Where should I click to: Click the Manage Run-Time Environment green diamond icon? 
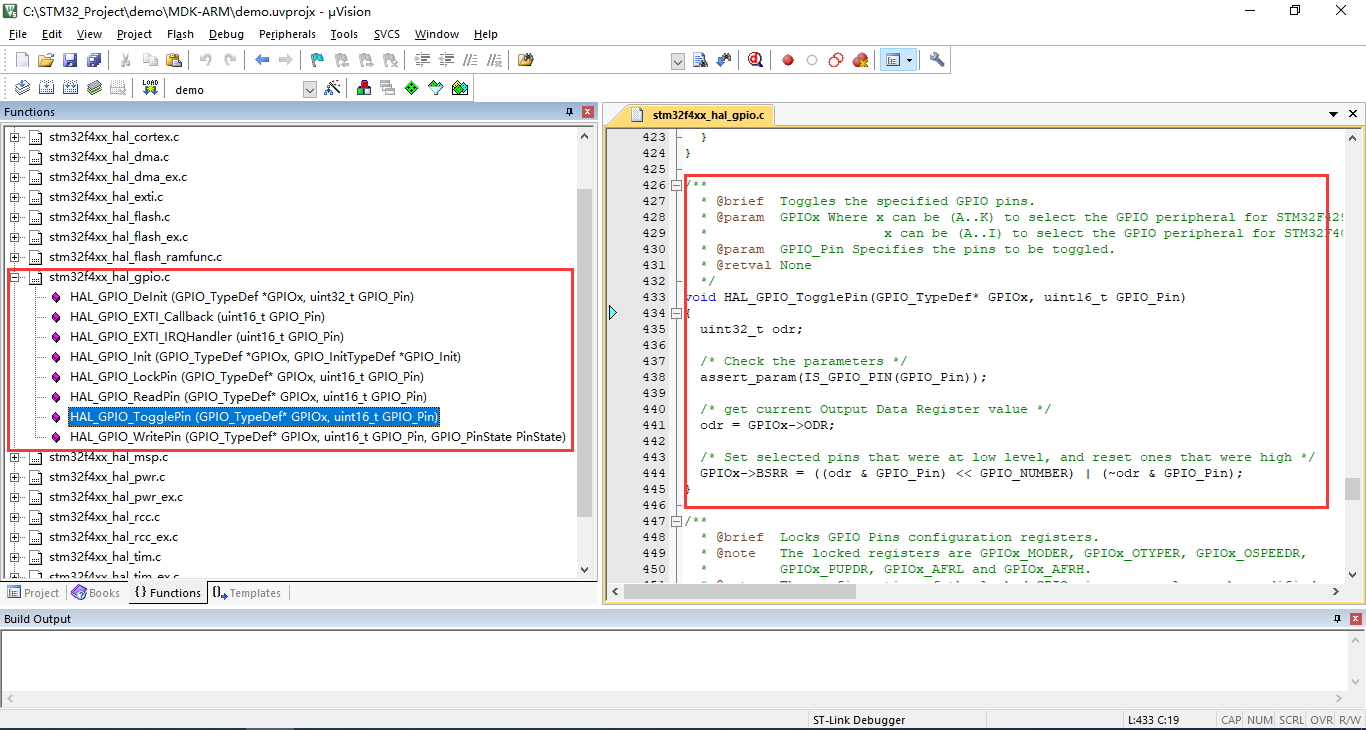(411, 88)
